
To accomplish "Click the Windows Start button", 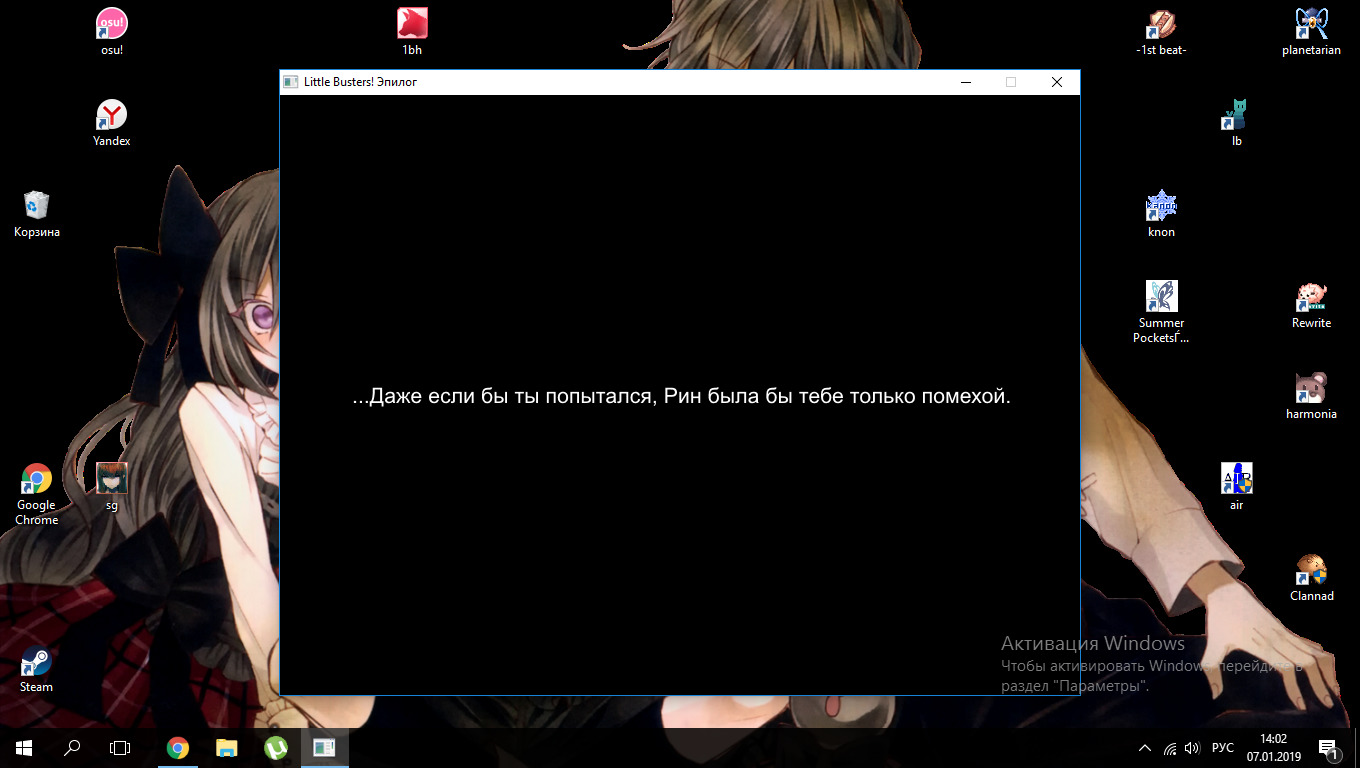I will click(23, 747).
